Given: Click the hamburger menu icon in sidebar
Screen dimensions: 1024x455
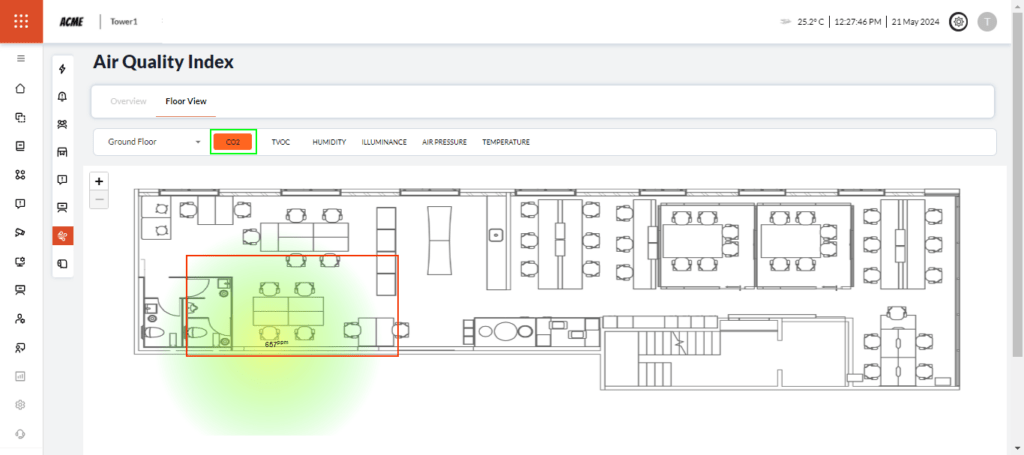Looking at the screenshot, I should point(21,59).
